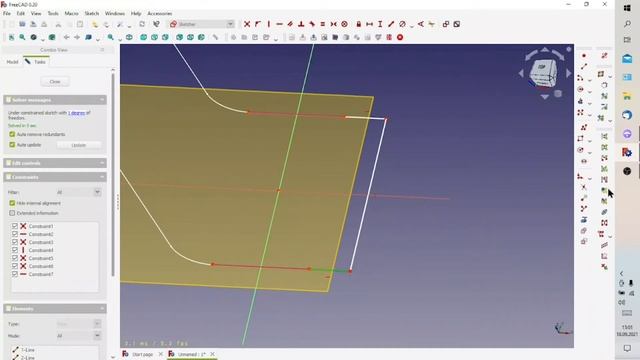The image size is (640, 360).
Task: Click the Close button in Tasks panel
Action: pos(55,82)
